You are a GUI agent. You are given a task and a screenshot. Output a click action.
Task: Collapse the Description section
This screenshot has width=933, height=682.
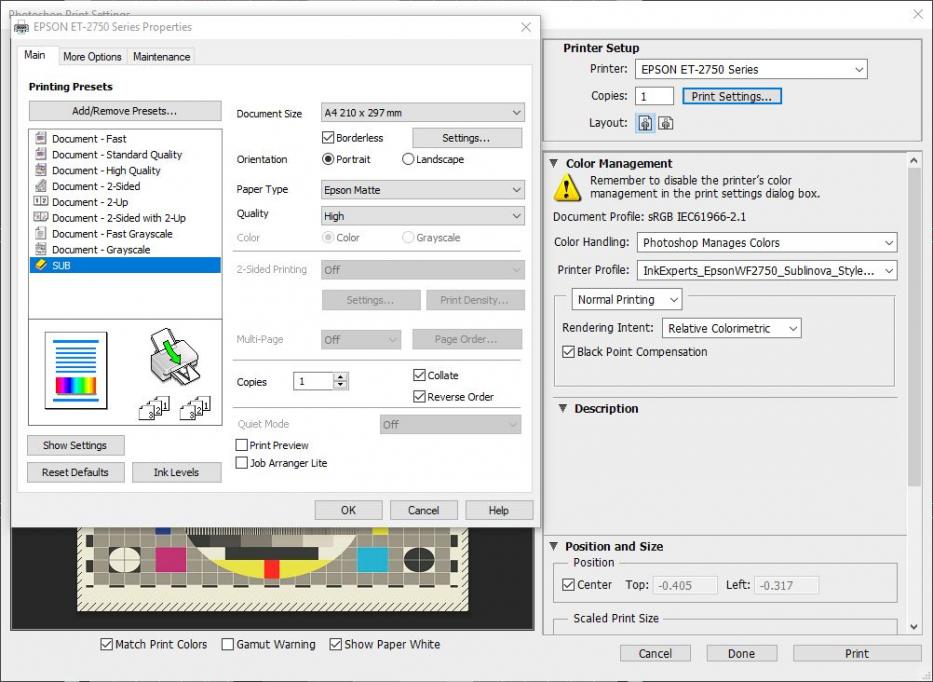562,408
